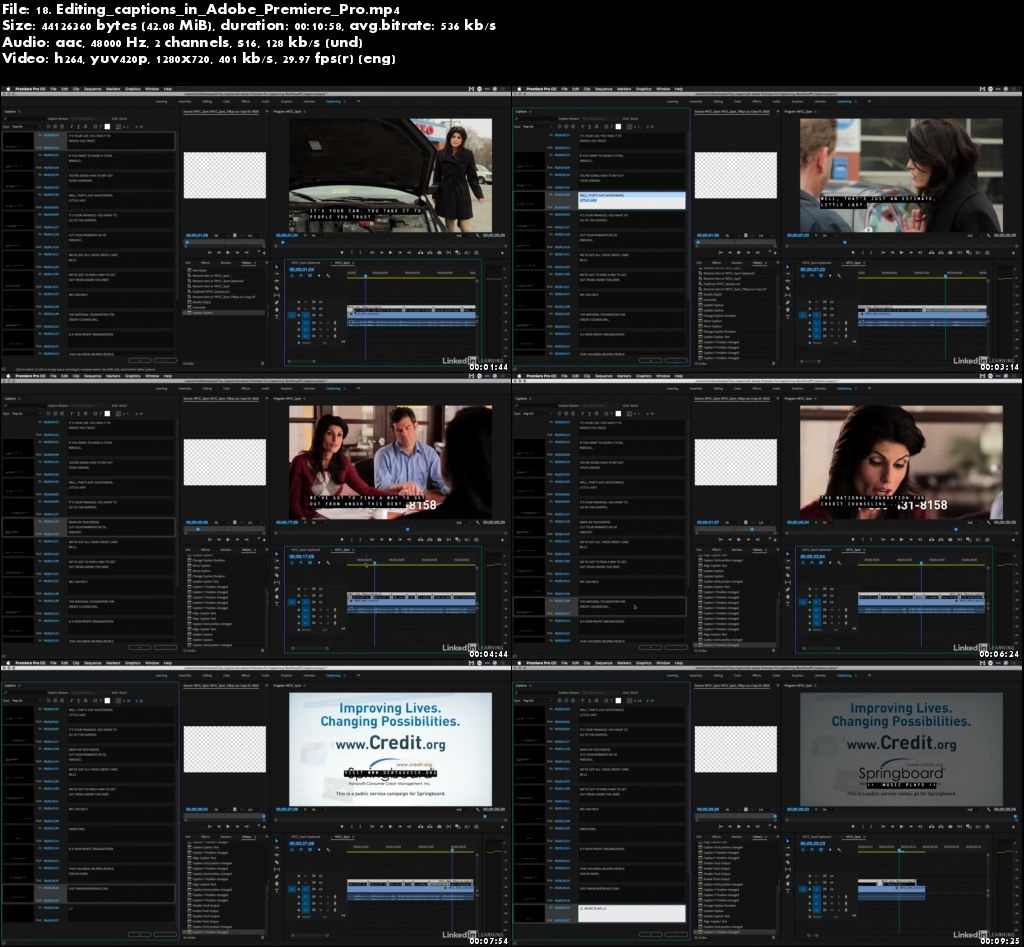Click Program monitor timecode in the 00:03:14 frame
The width and height of the screenshot is (1024, 947).
(x=797, y=235)
